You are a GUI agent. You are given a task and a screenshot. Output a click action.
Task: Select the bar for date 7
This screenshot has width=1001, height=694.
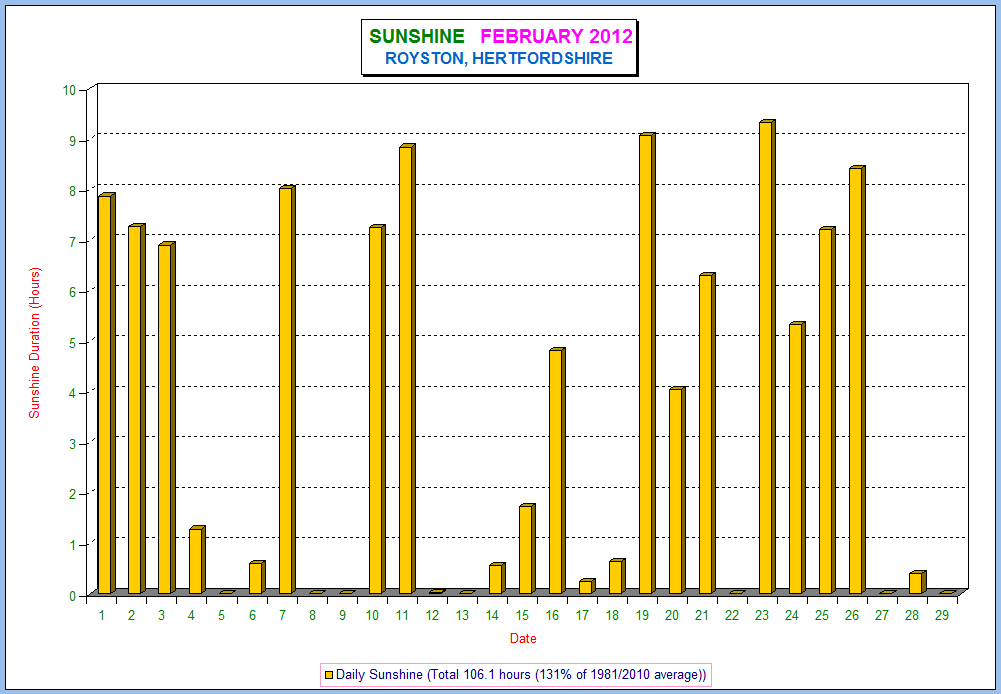(287, 389)
